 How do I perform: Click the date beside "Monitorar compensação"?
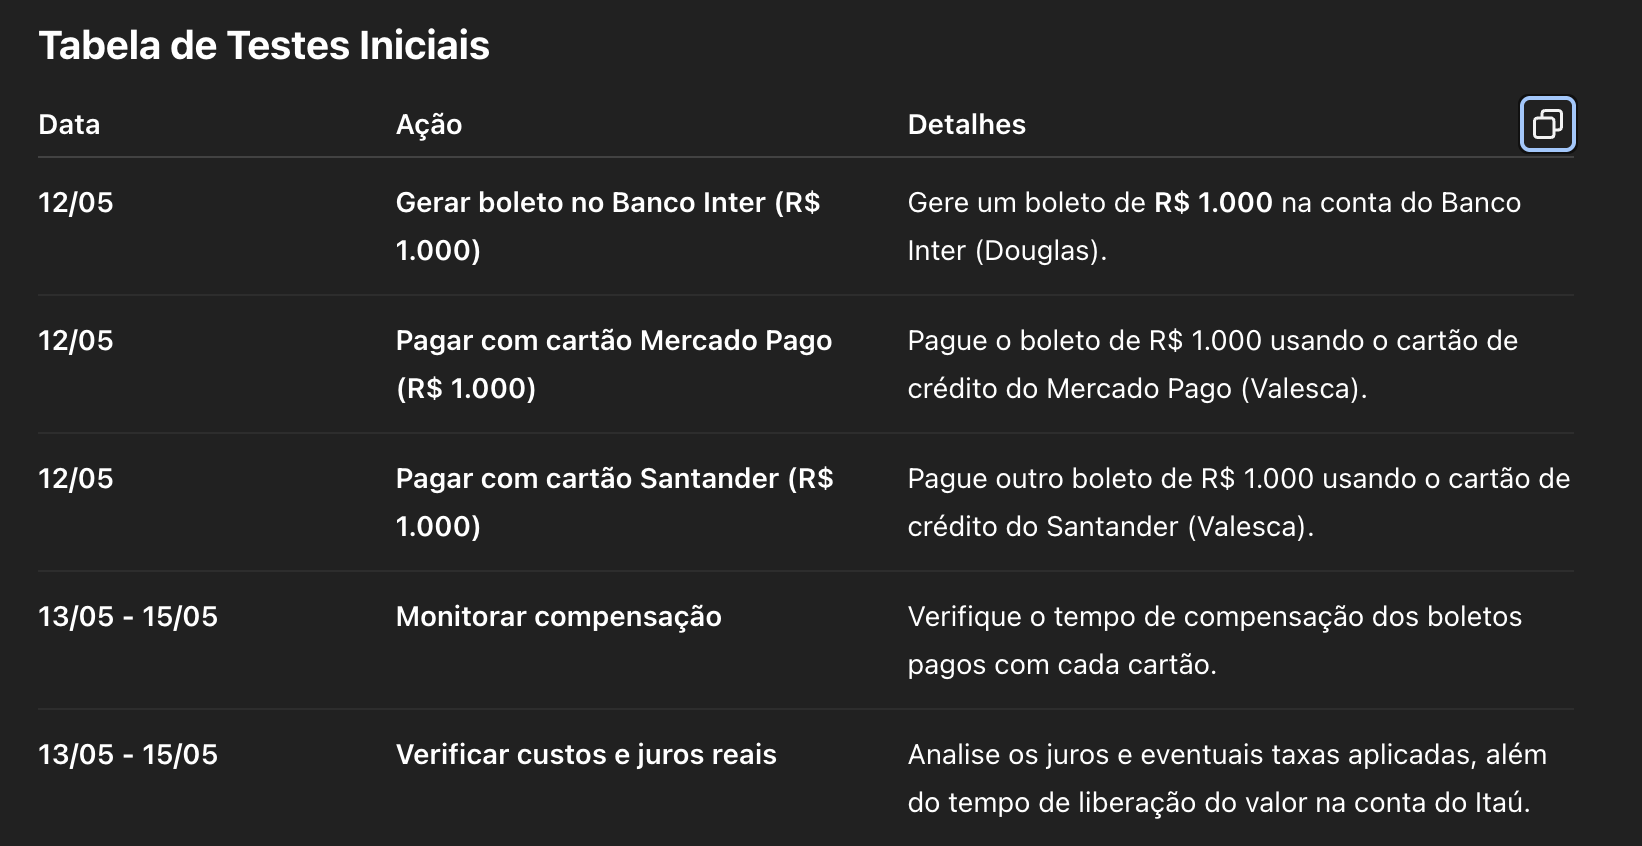tap(128, 616)
